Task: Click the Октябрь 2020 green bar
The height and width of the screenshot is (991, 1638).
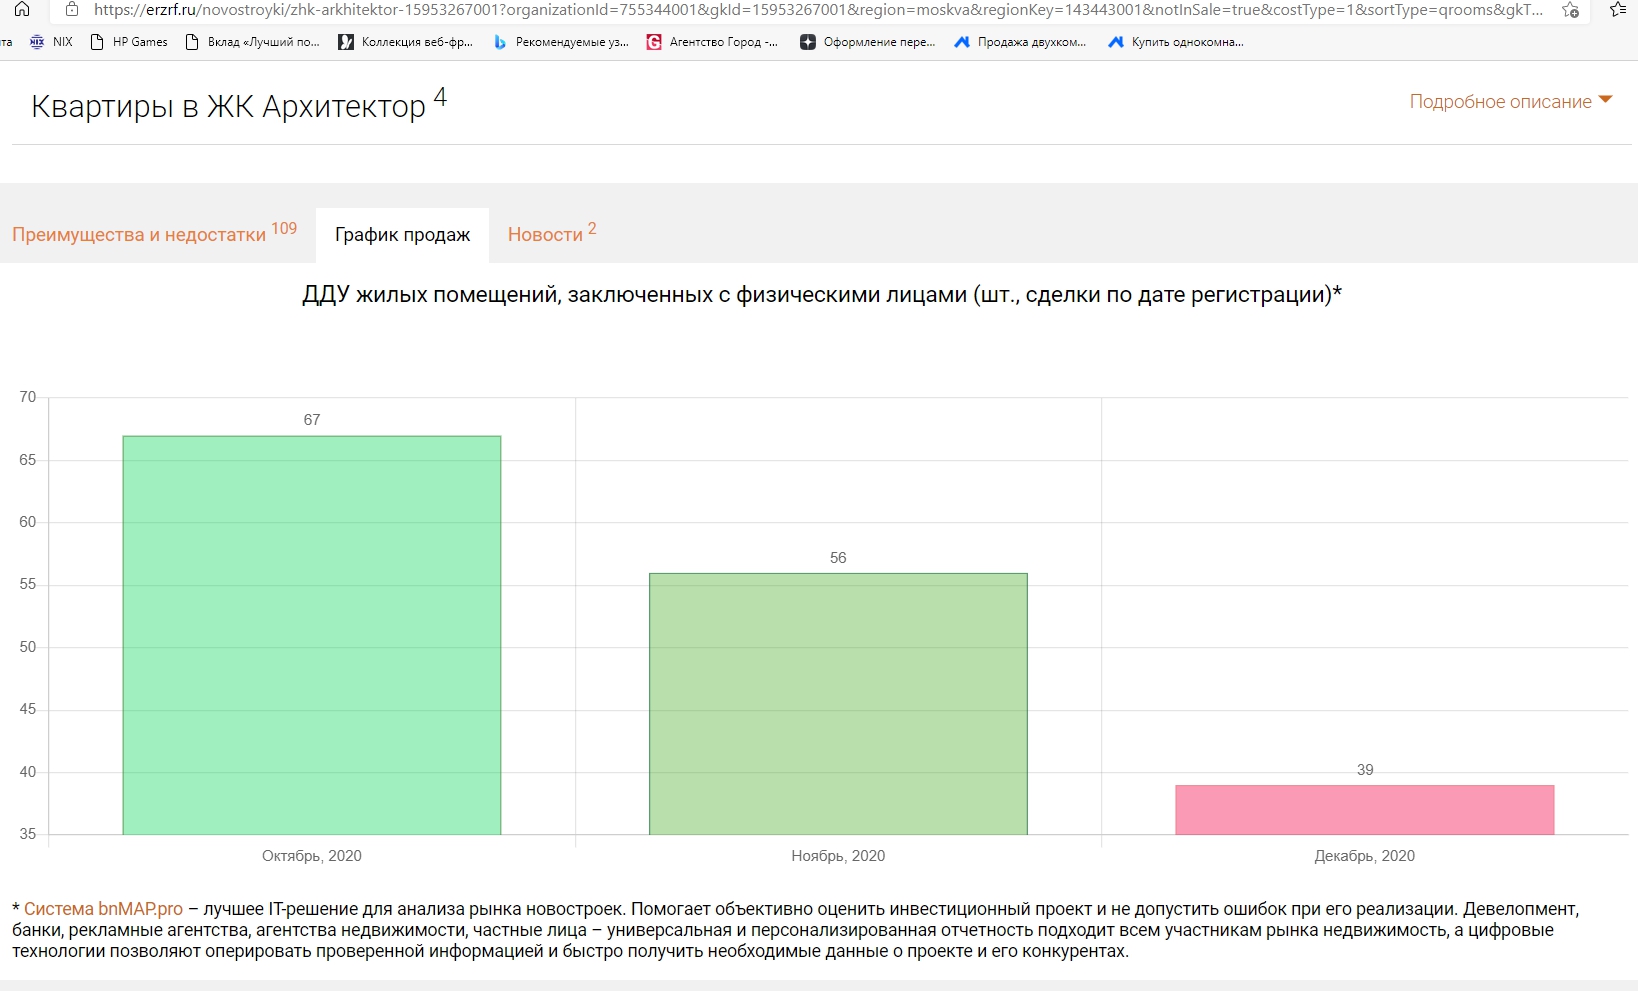Action: (312, 635)
